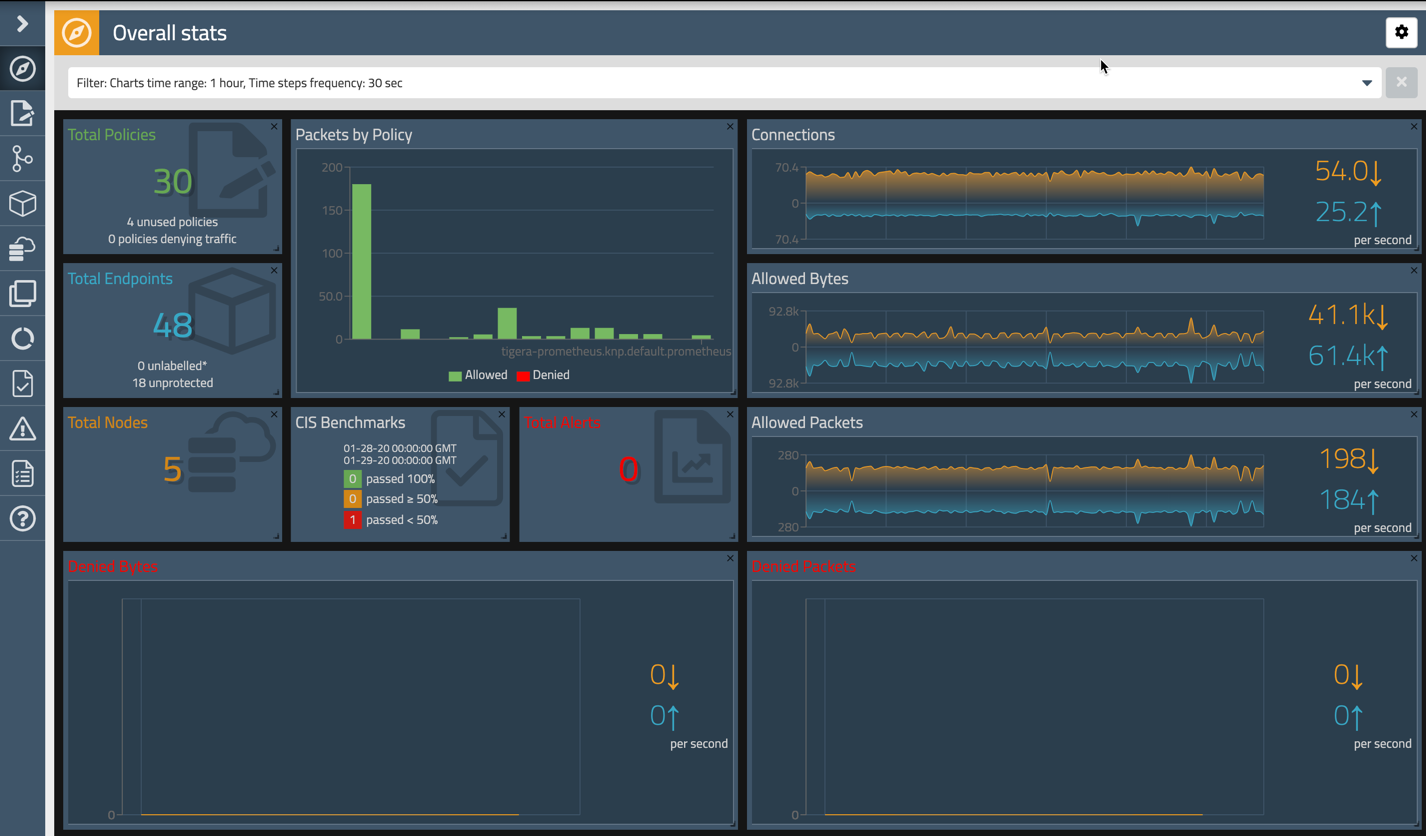
Task: Click the CIS Benchmarks title
Action: tap(350, 423)
